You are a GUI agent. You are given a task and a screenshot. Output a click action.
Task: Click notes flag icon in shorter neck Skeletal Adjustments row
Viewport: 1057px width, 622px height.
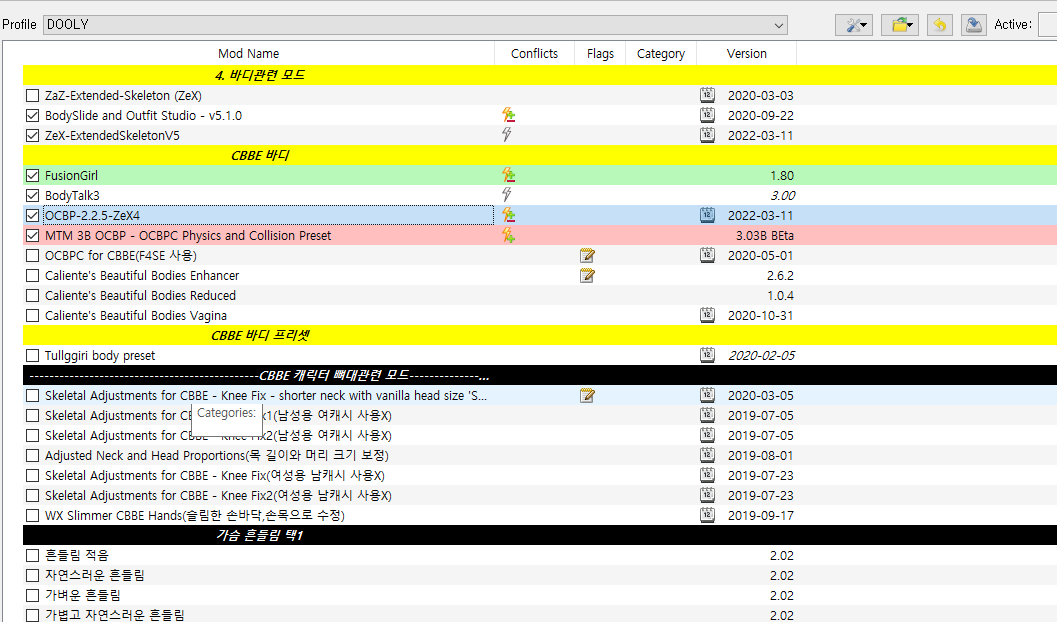click(x=587, y=396)
